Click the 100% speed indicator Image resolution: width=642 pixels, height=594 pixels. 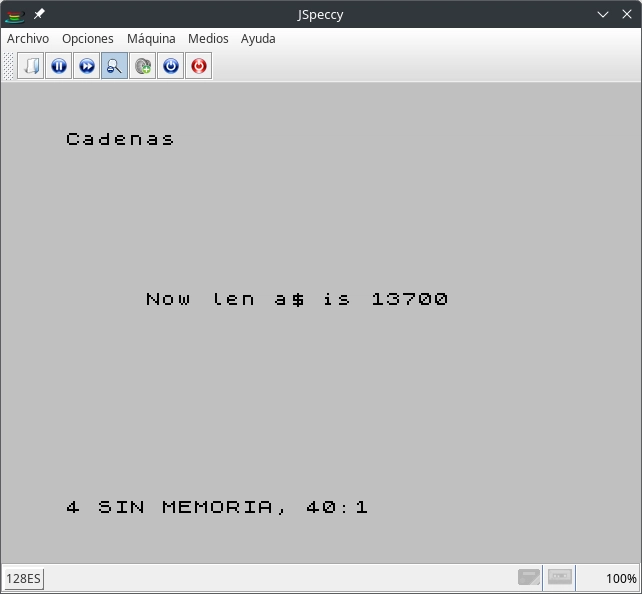pos(621,578)
